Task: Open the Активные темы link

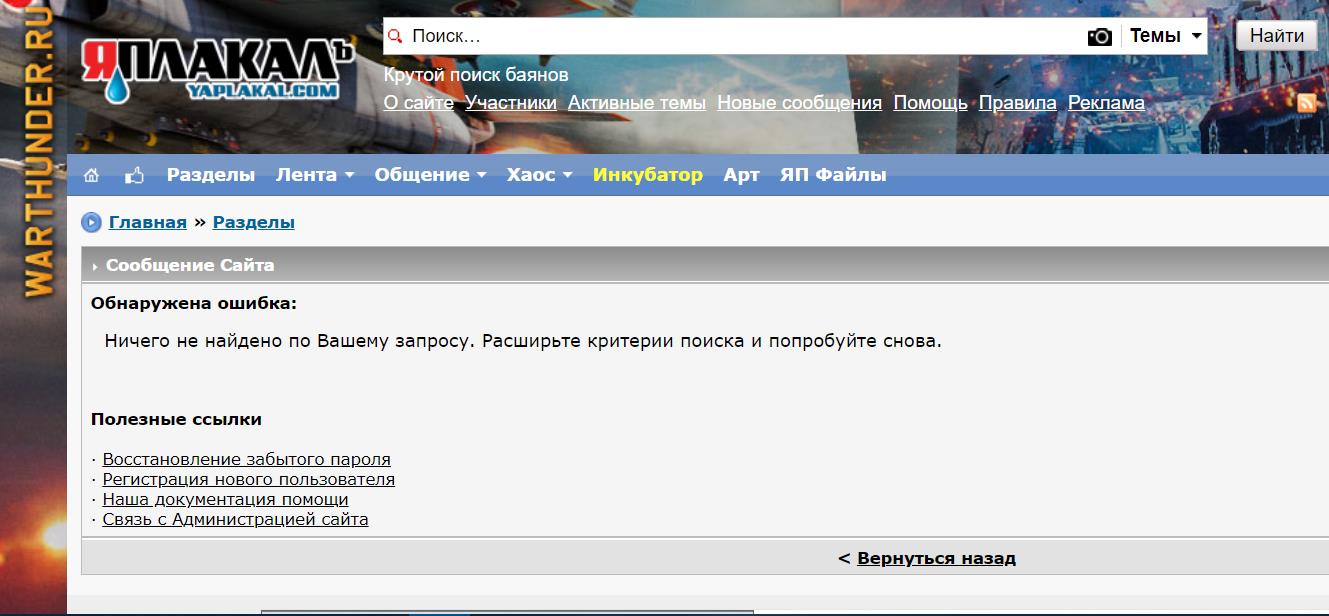Action: click(x=637, y=103)
